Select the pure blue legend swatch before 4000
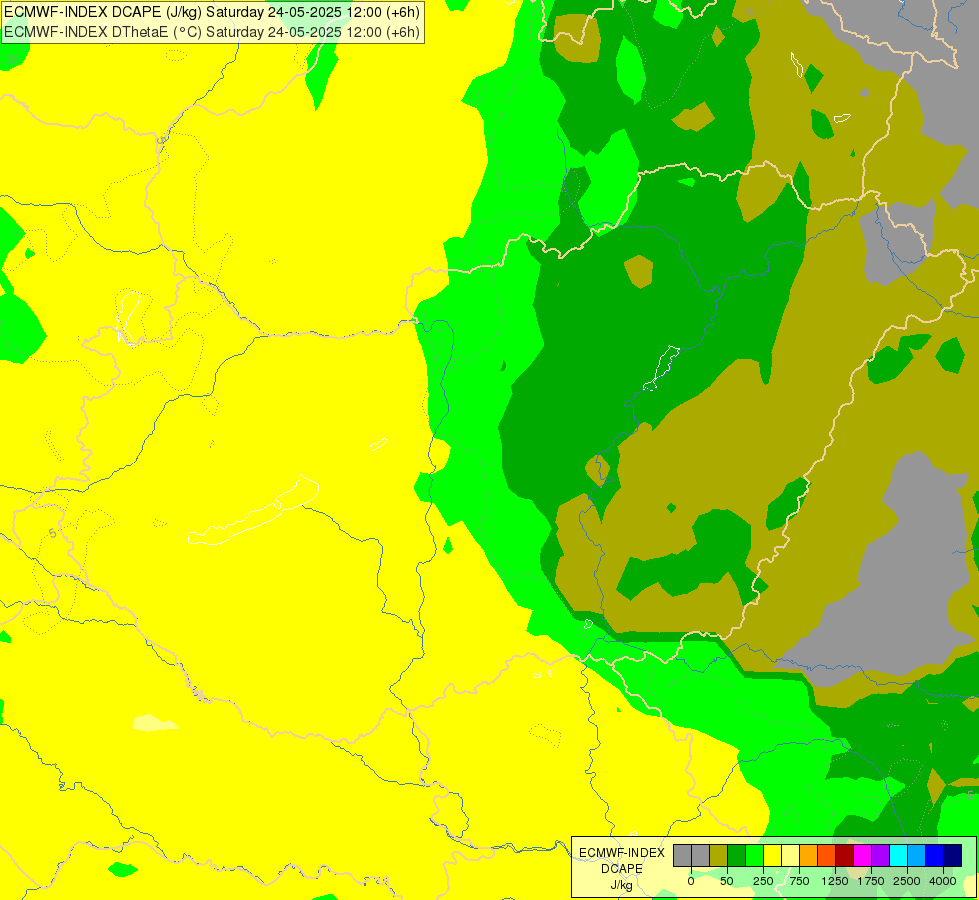Viewport: 979px width, 900px height. (934, 856)
